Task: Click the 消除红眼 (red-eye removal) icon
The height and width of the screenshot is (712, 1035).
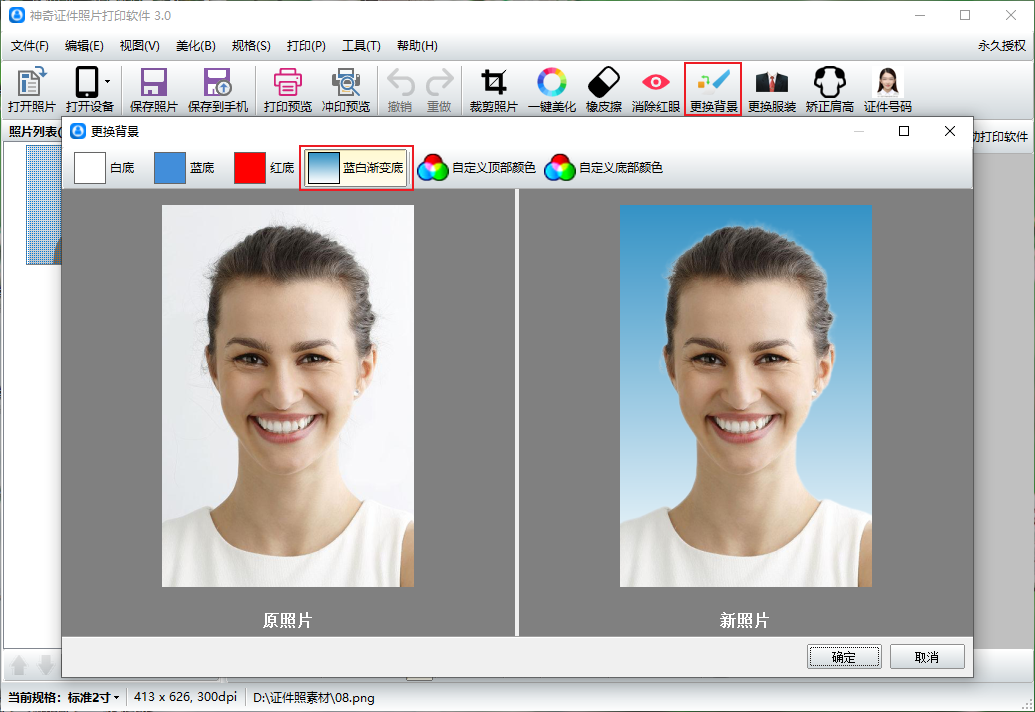Action: [656, 89]
